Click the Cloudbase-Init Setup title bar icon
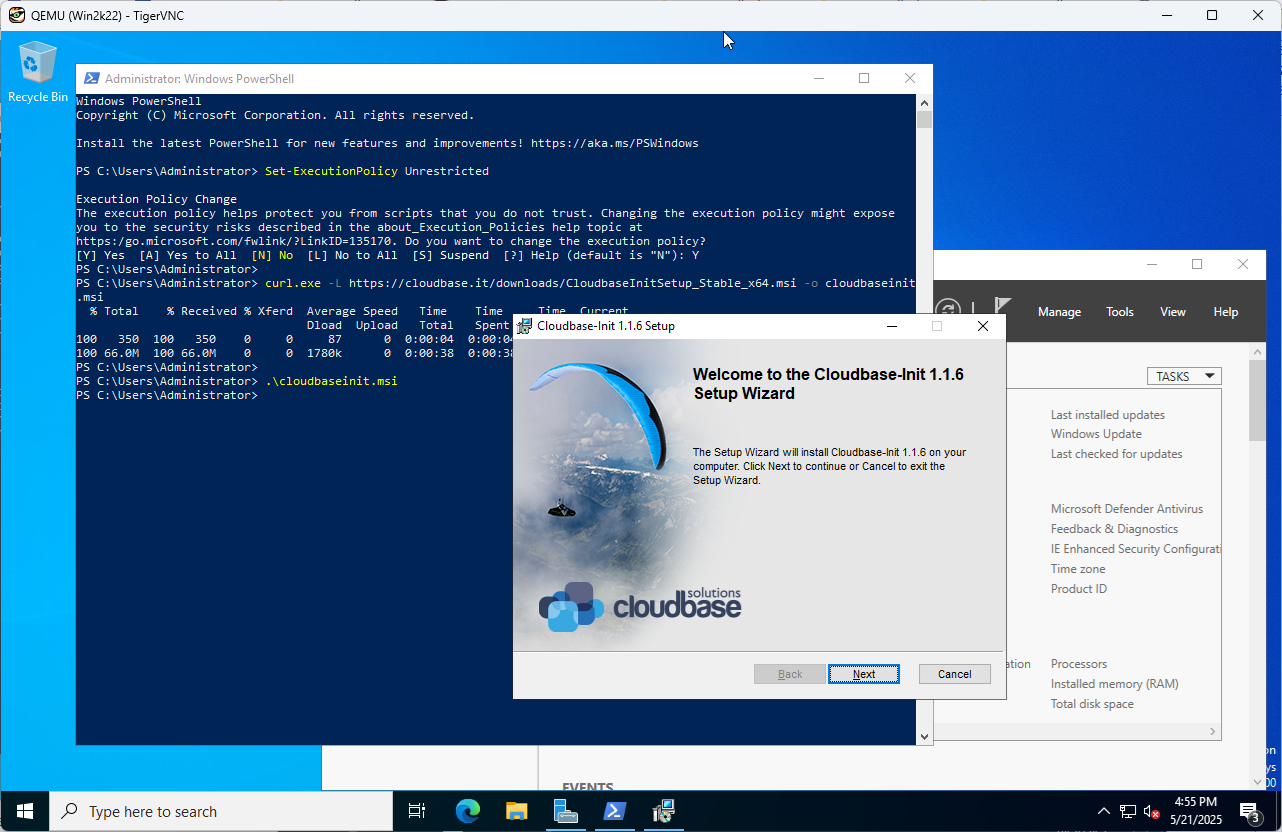This screenshot has height=832, width=1282. click(x=525, y=326)
